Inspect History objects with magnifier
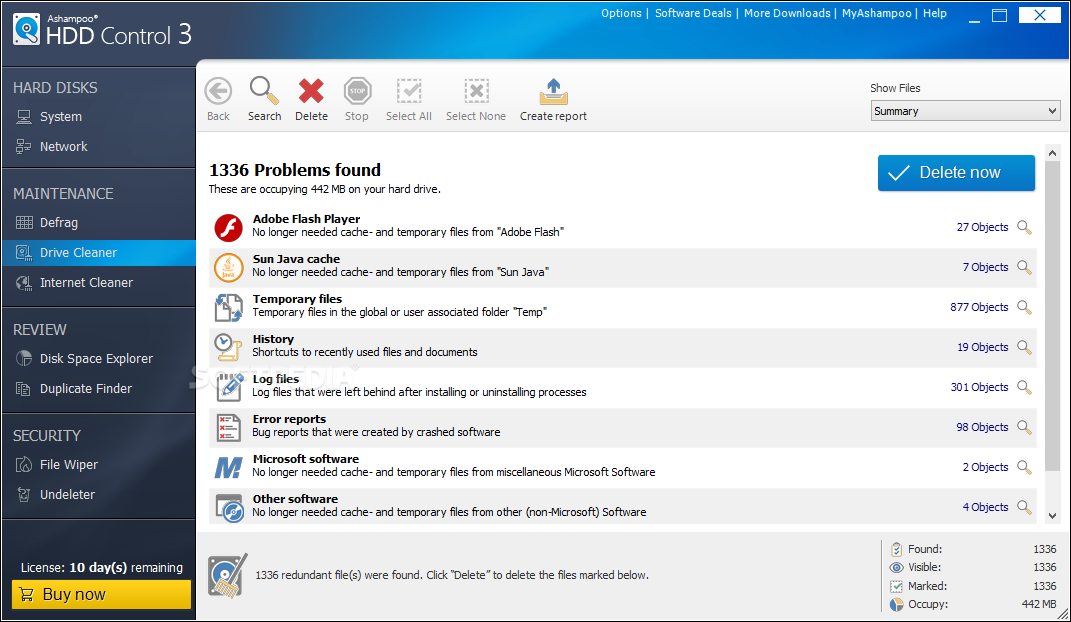Viewport: 1071px width, 622px height. (x=1024, y=348)
